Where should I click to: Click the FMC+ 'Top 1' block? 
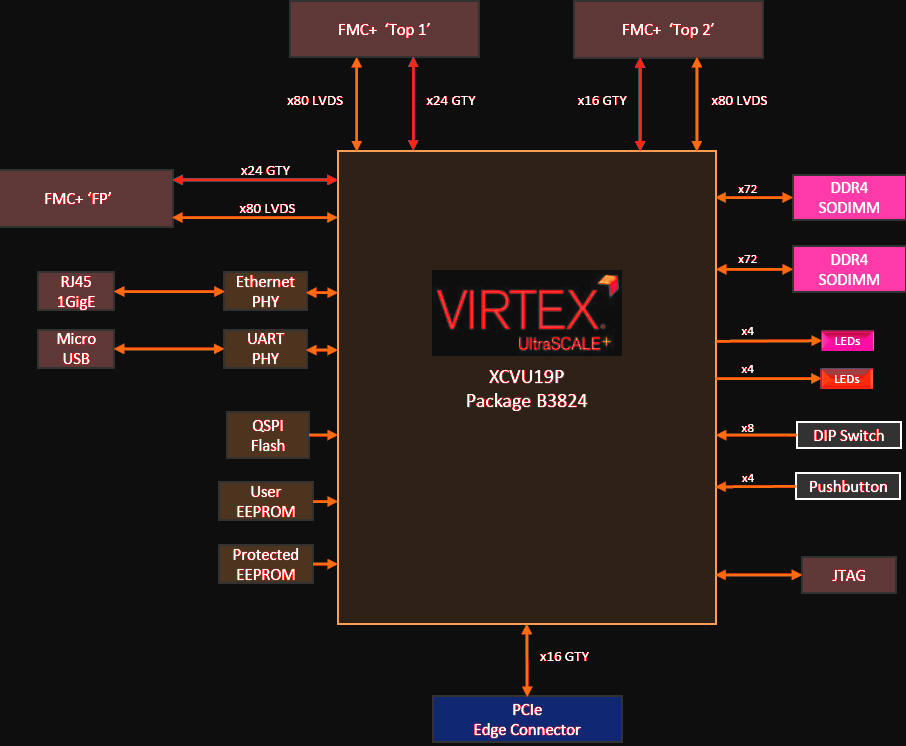384,29
